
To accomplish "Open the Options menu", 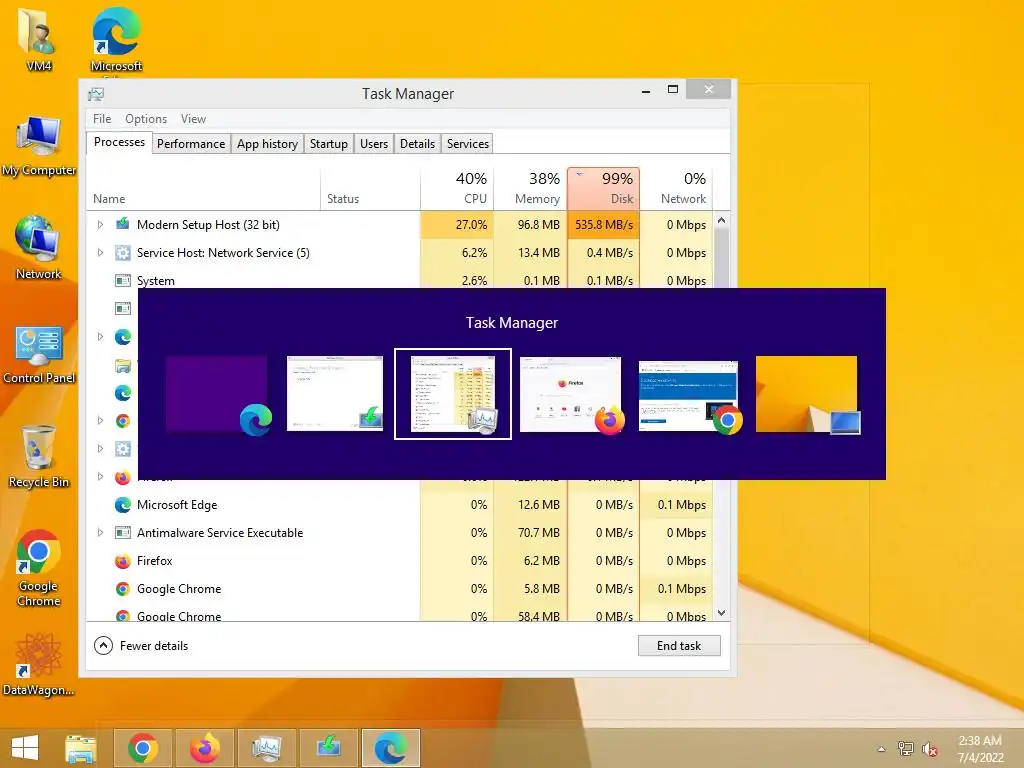I will 146,119.
